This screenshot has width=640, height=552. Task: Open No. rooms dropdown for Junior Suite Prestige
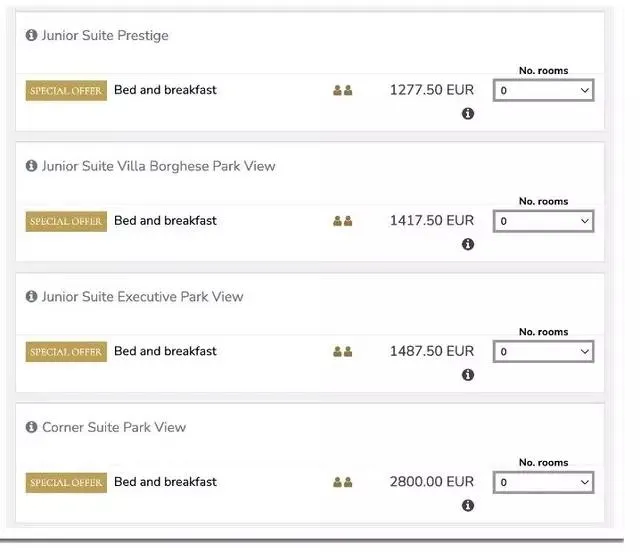[543, 91]
